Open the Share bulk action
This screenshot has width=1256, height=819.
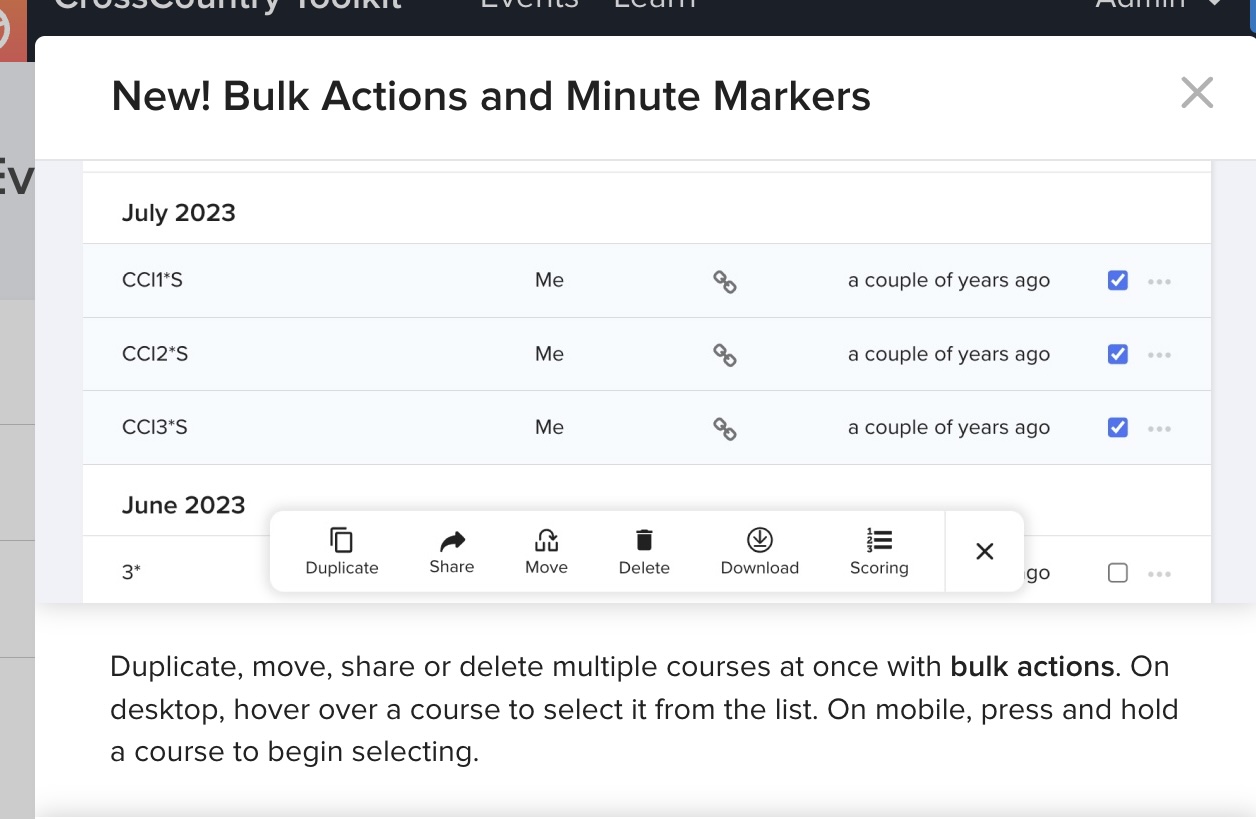pos(451,551)
